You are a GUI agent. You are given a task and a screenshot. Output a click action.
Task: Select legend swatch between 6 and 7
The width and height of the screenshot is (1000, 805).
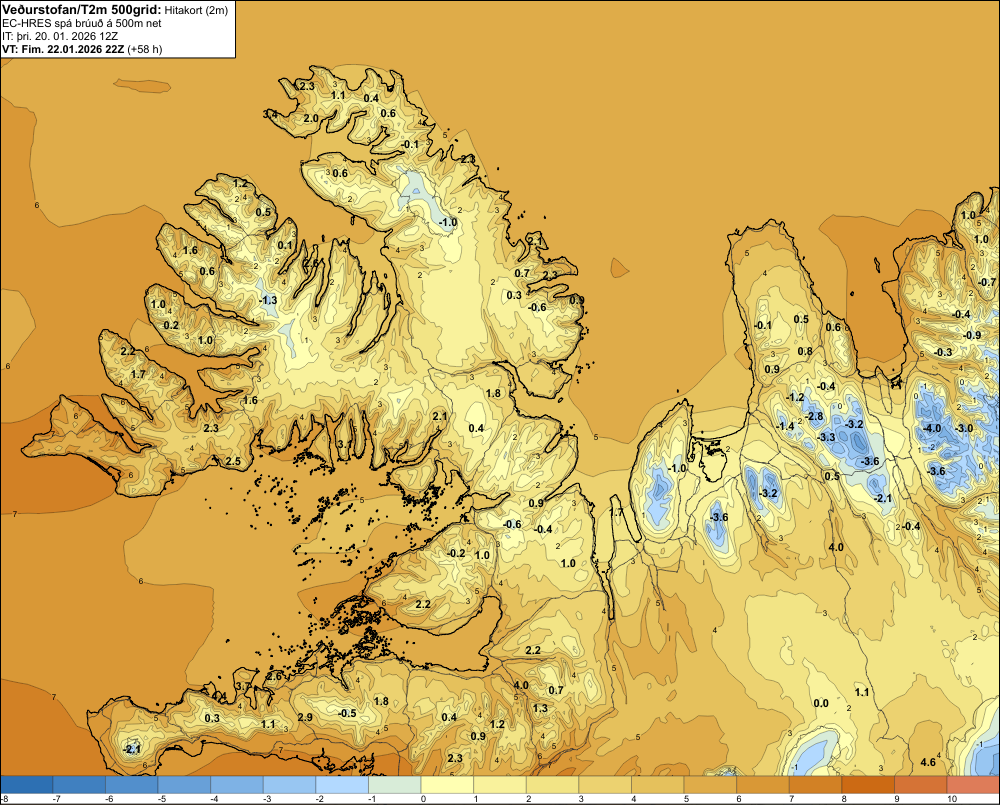coord(763,784)
